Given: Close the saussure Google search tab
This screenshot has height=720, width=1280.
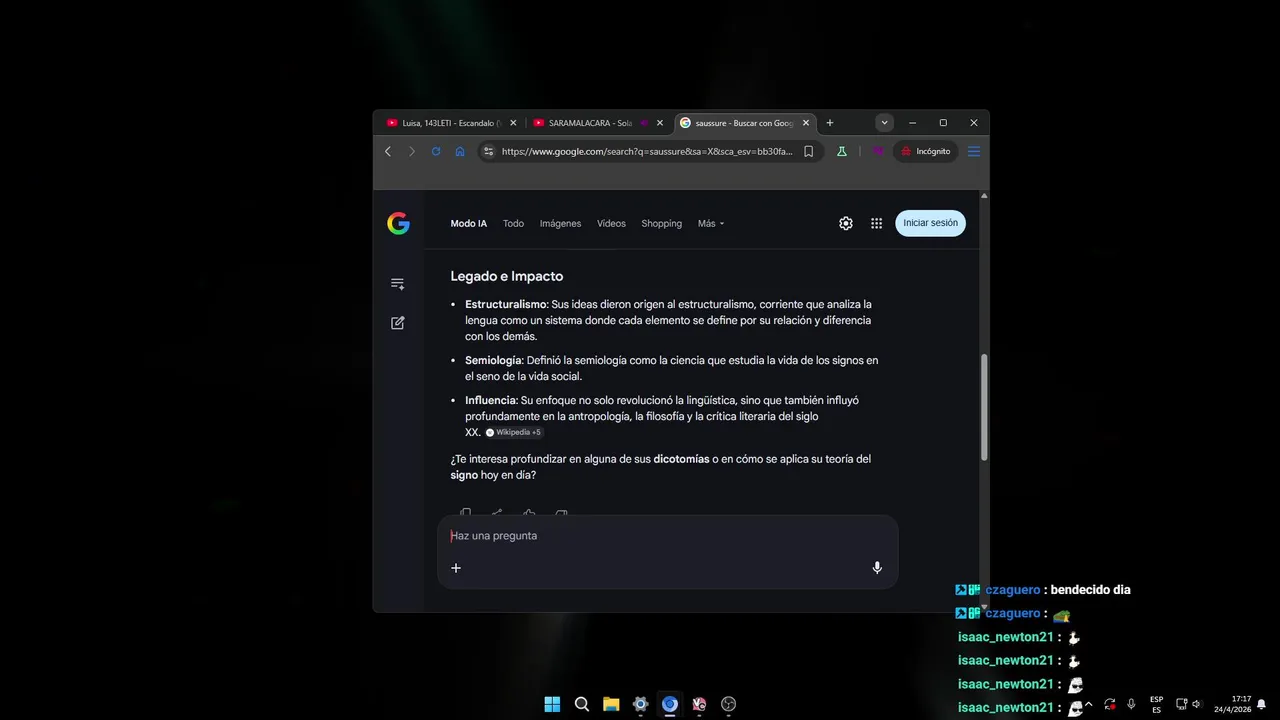Looking at the screenshot, I should 806,123.
